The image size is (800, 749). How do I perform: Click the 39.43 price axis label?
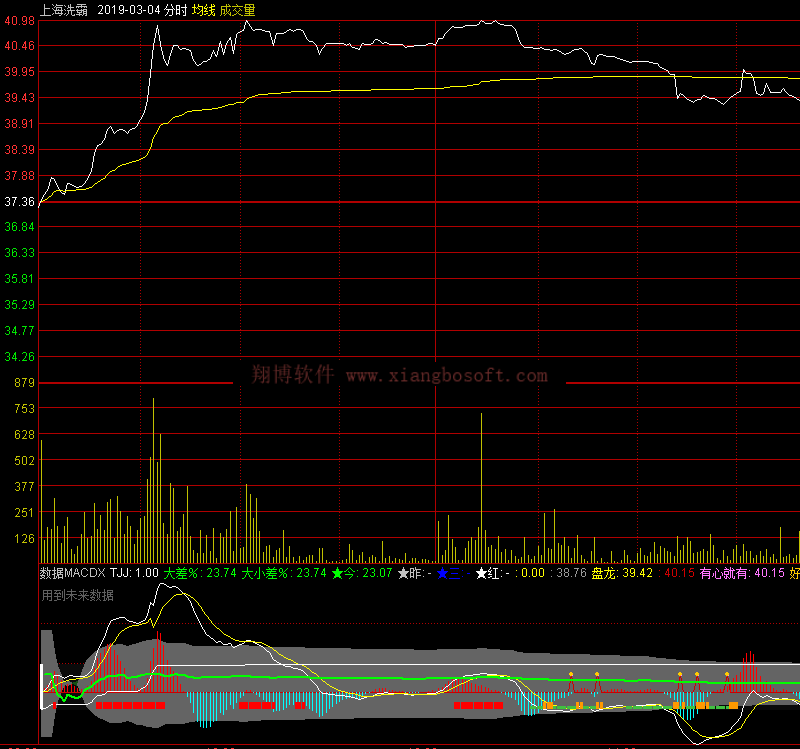(x=19, y=97)
